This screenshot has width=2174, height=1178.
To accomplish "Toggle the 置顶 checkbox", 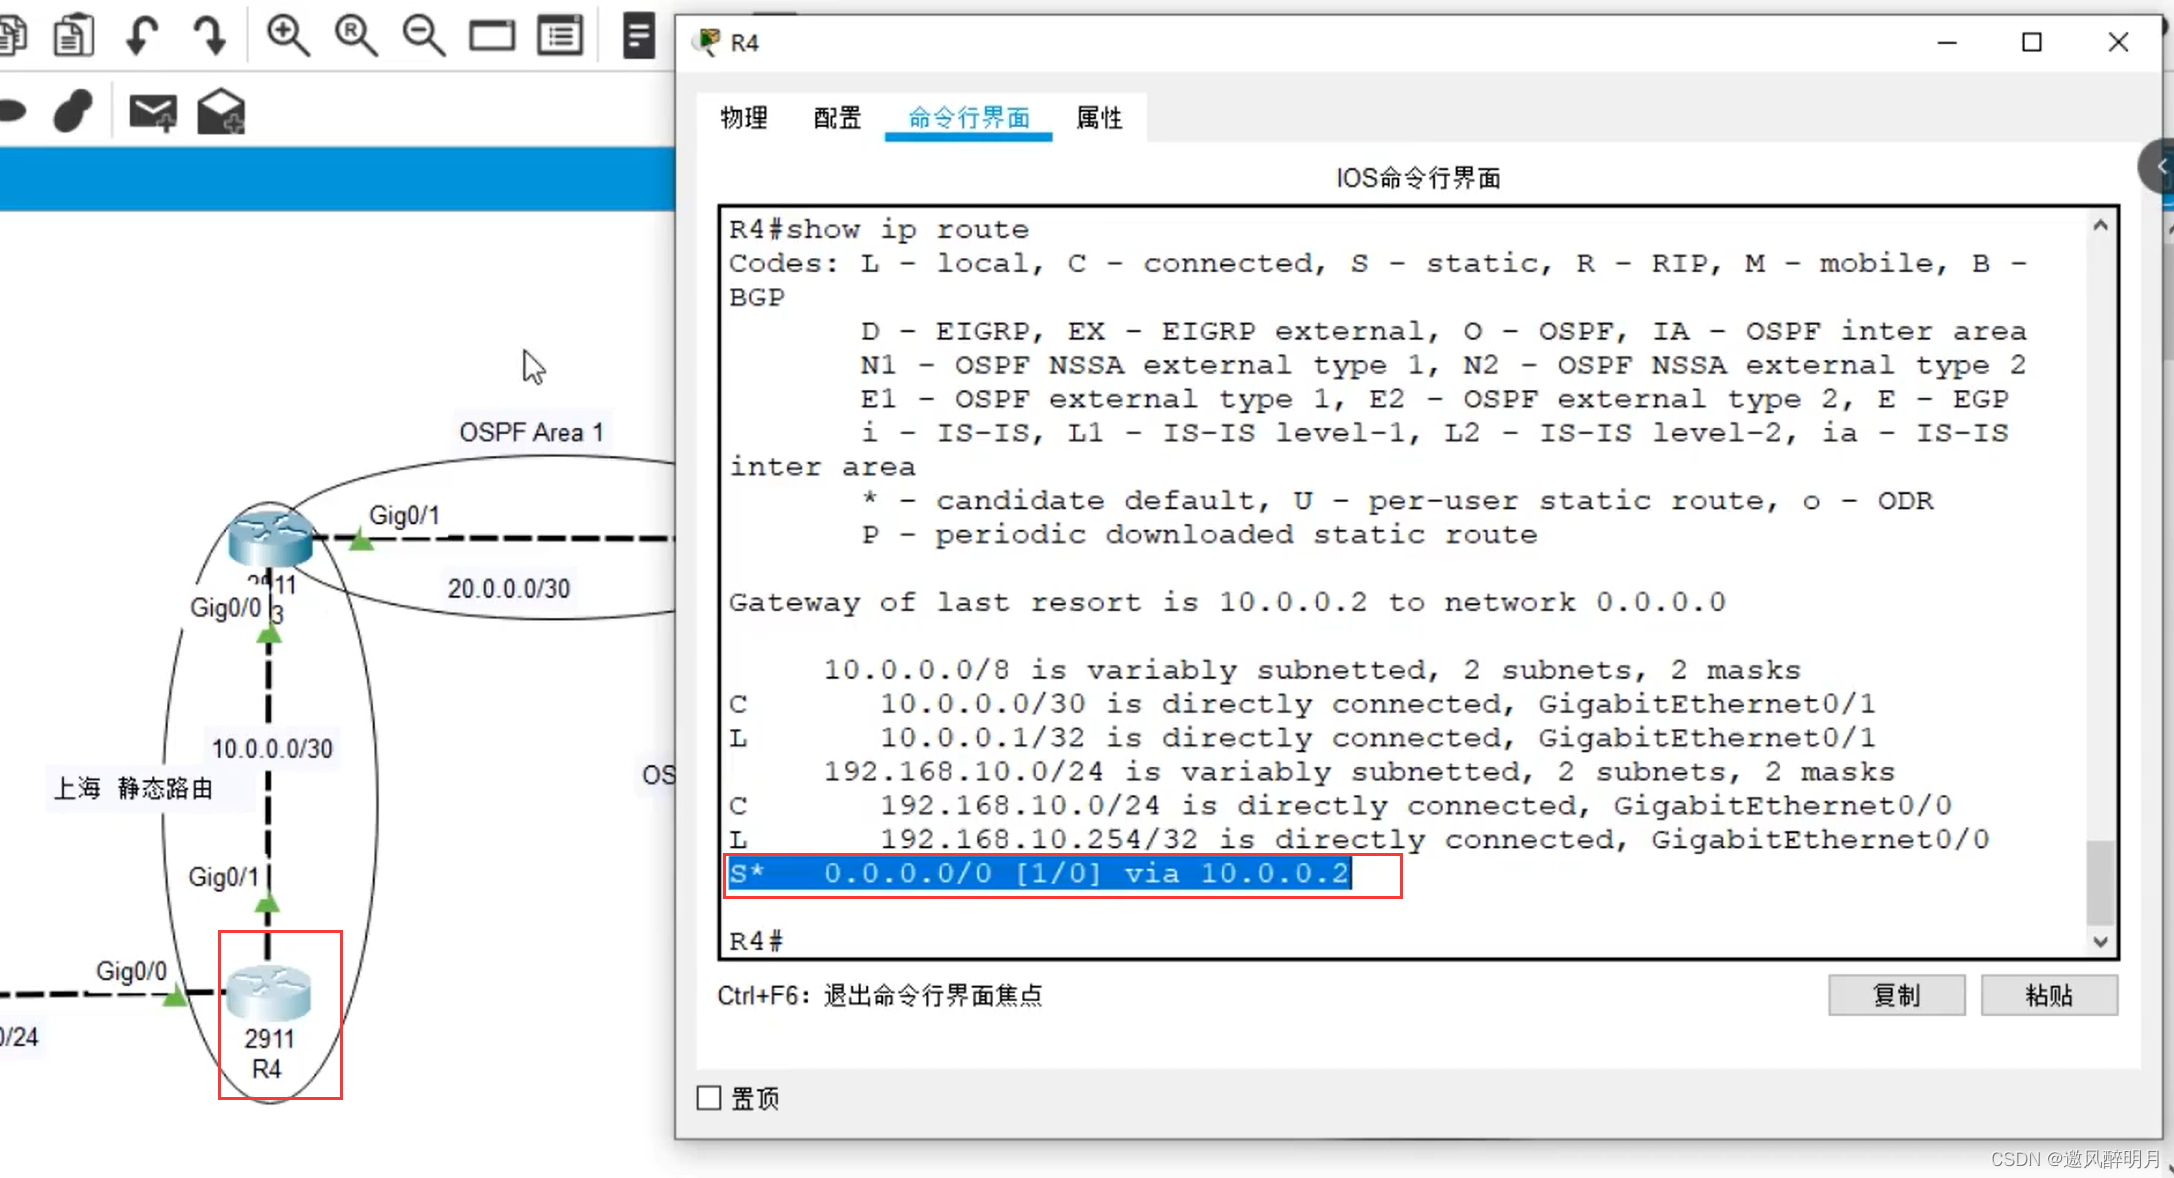I will tap(709, 1098).
